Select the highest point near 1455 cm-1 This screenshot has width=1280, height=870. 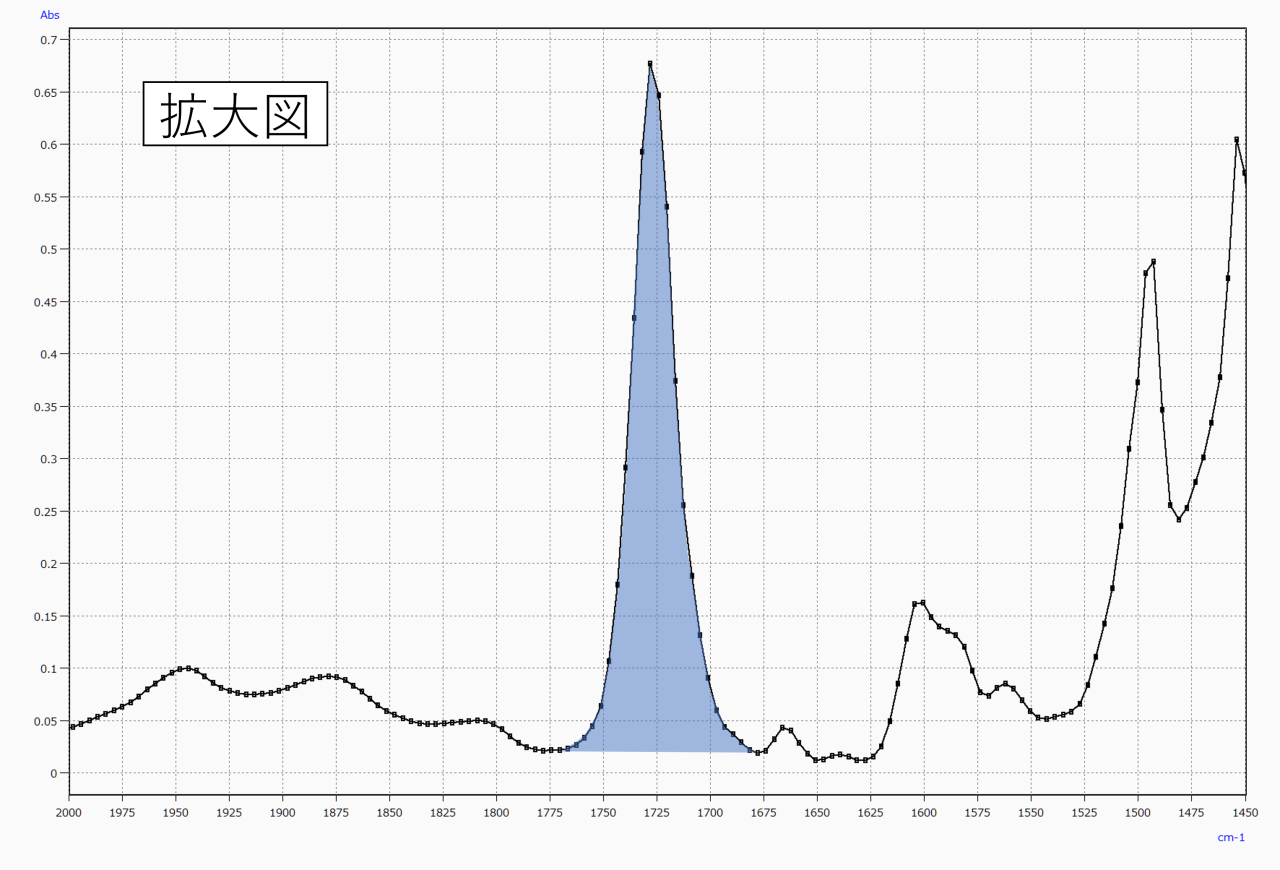1237,140
